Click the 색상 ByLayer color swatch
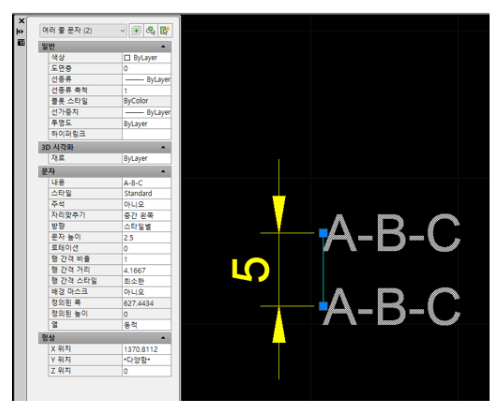The width and height of the screenshot is (498, 417). pyautogui.click(x=127, y=58)
